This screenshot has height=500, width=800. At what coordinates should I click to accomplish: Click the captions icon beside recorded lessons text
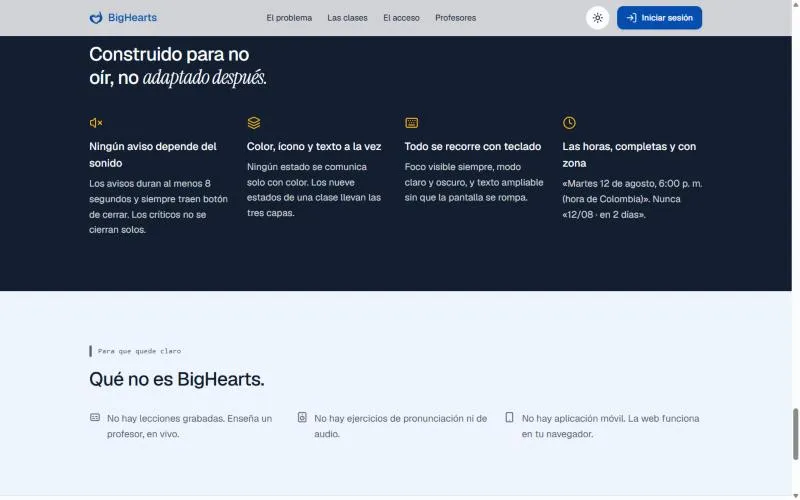coord(95,417)
